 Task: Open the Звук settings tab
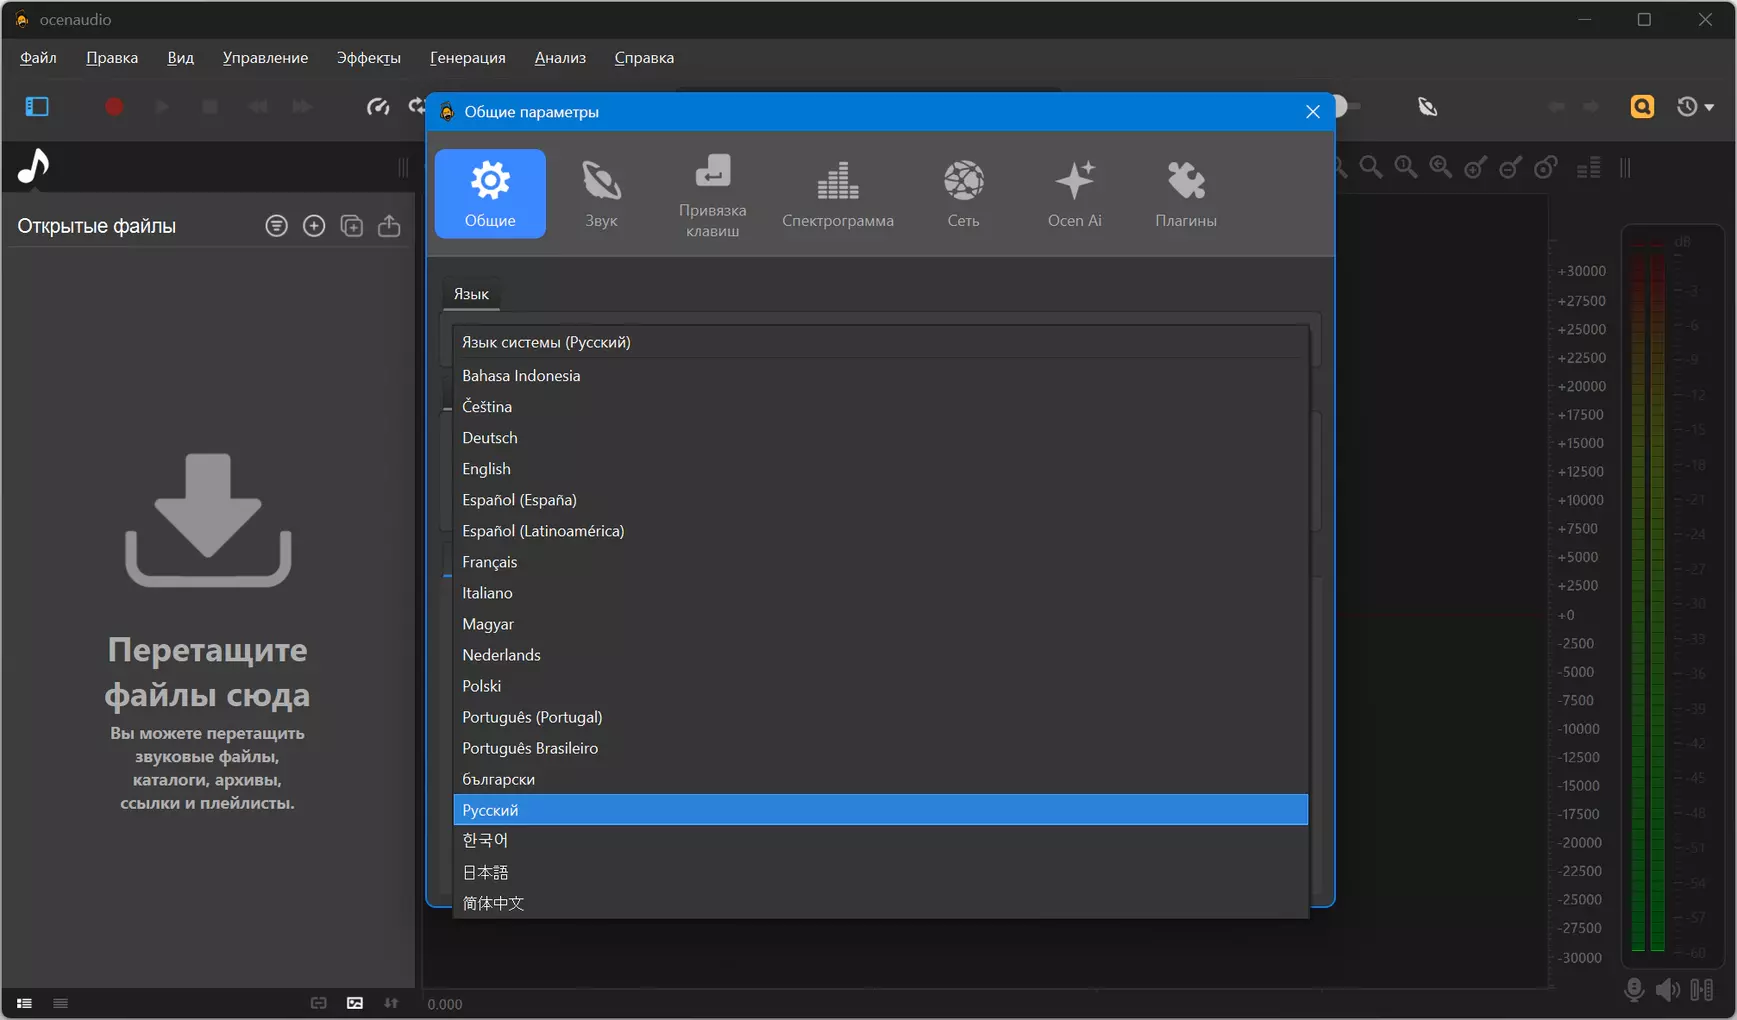601,194
